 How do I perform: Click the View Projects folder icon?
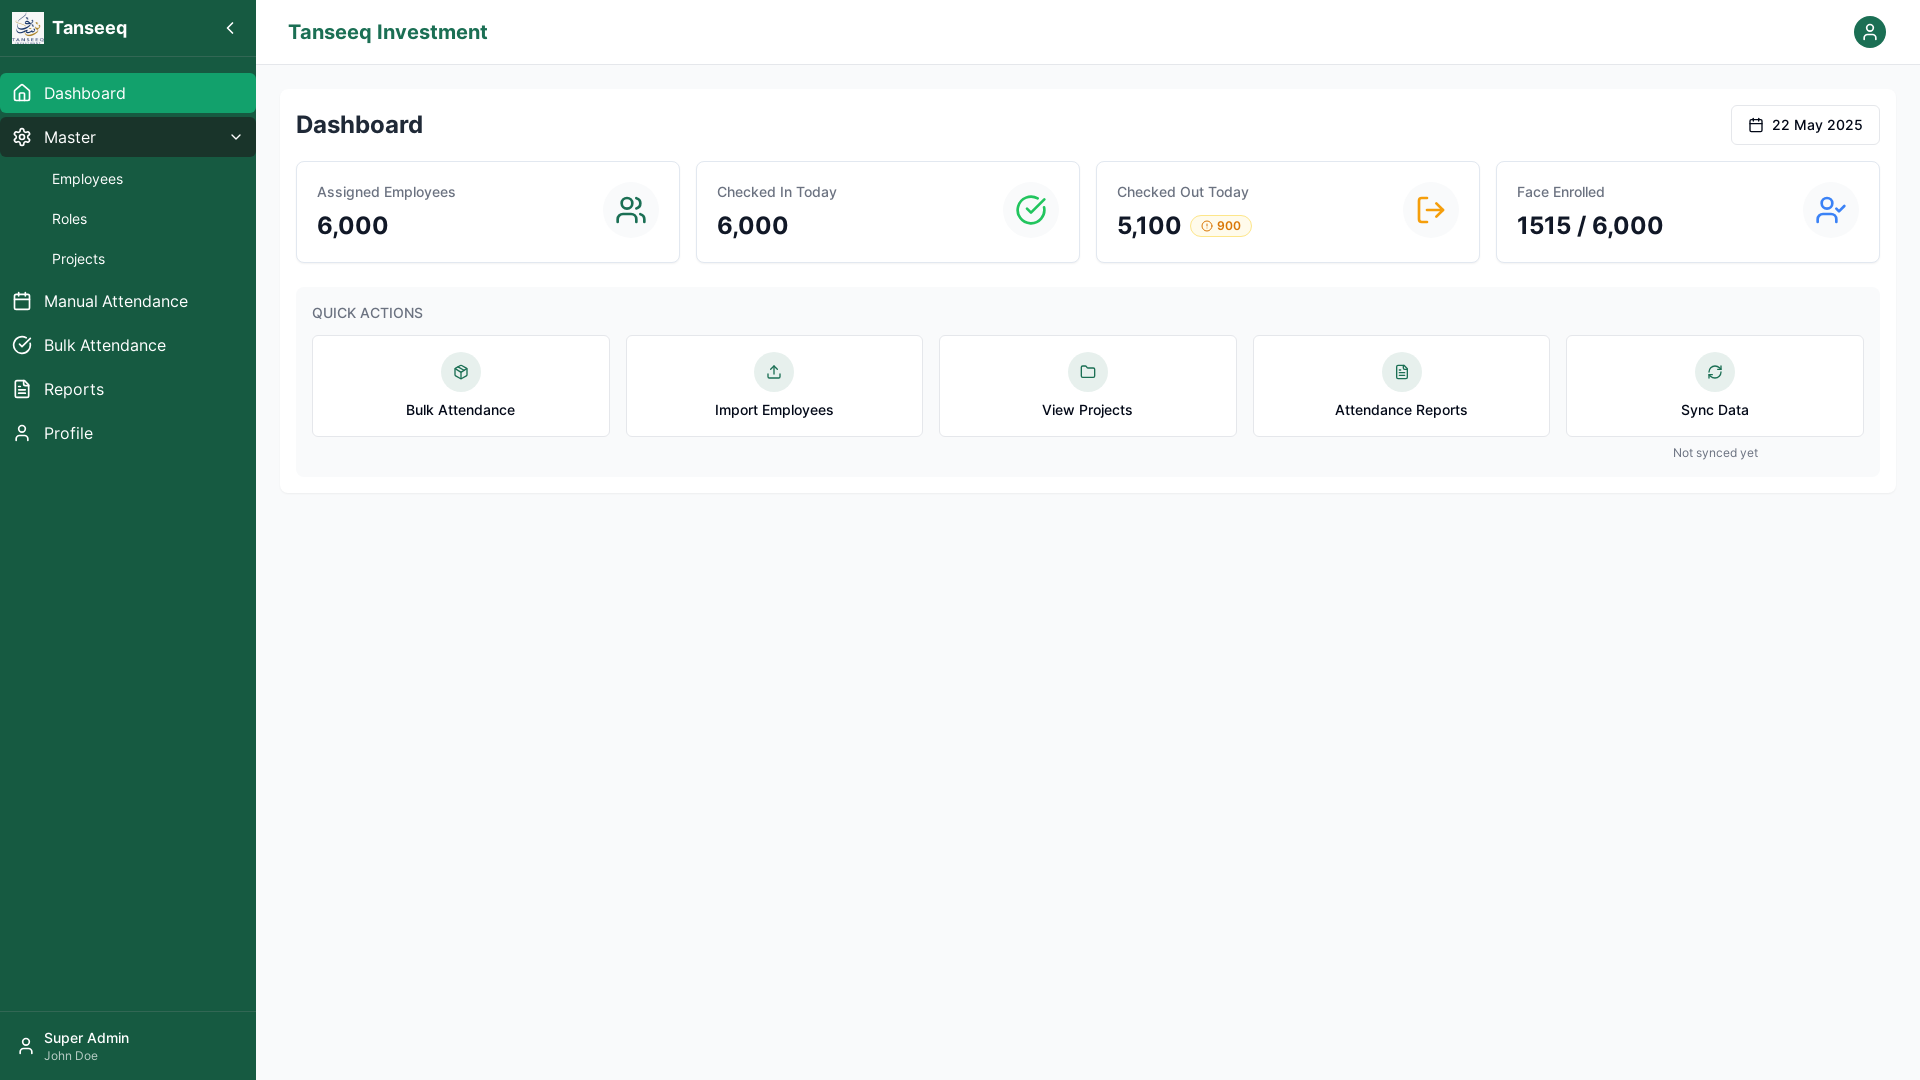coord(1088,372)
